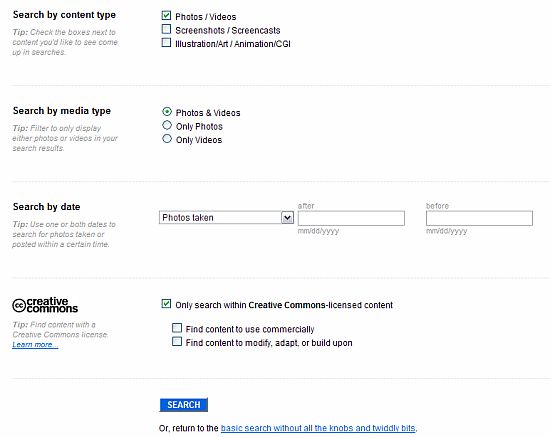Check Find content to use commercially
This screenshot has height=437, width=550.
[x=177, y=328]
